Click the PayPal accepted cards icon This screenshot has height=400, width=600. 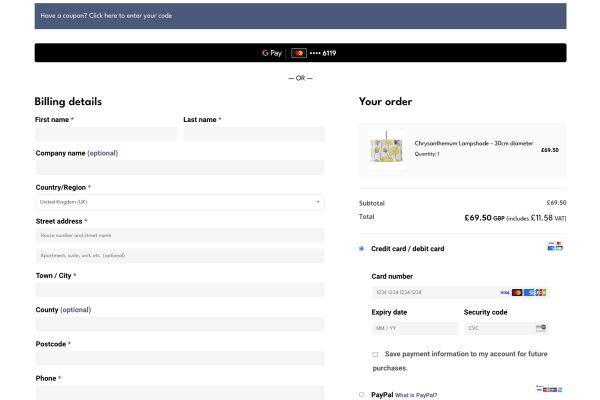click(549, 389)
